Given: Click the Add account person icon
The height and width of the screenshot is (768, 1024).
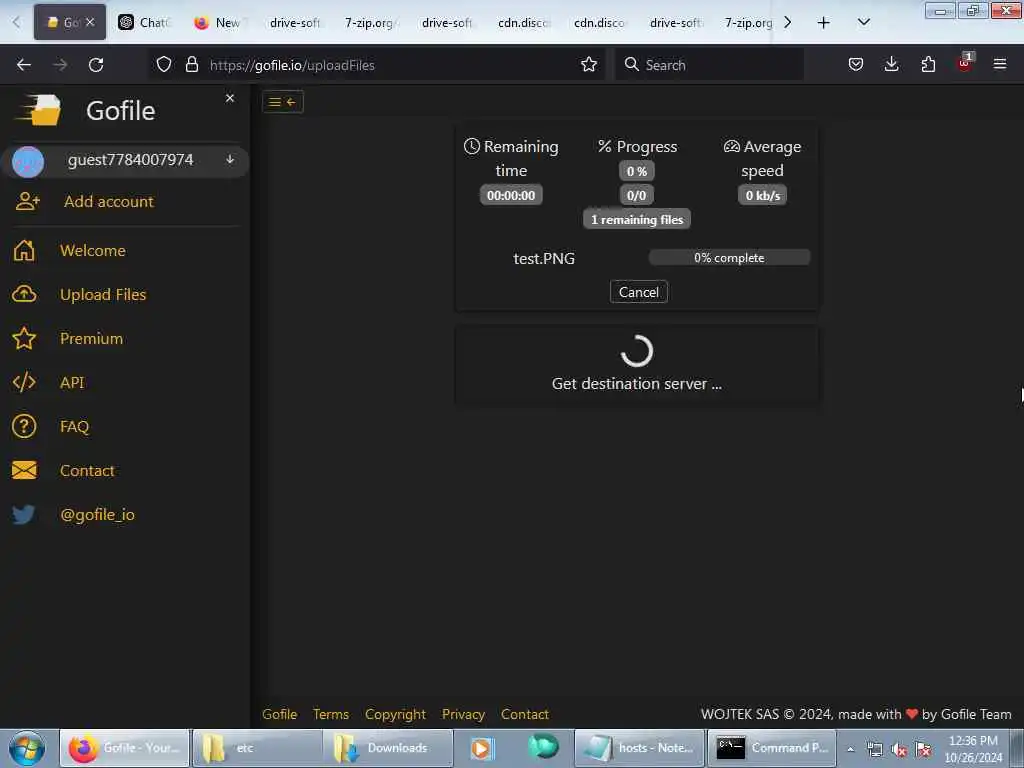Looking at the screenshot, I should coord(27,202).
